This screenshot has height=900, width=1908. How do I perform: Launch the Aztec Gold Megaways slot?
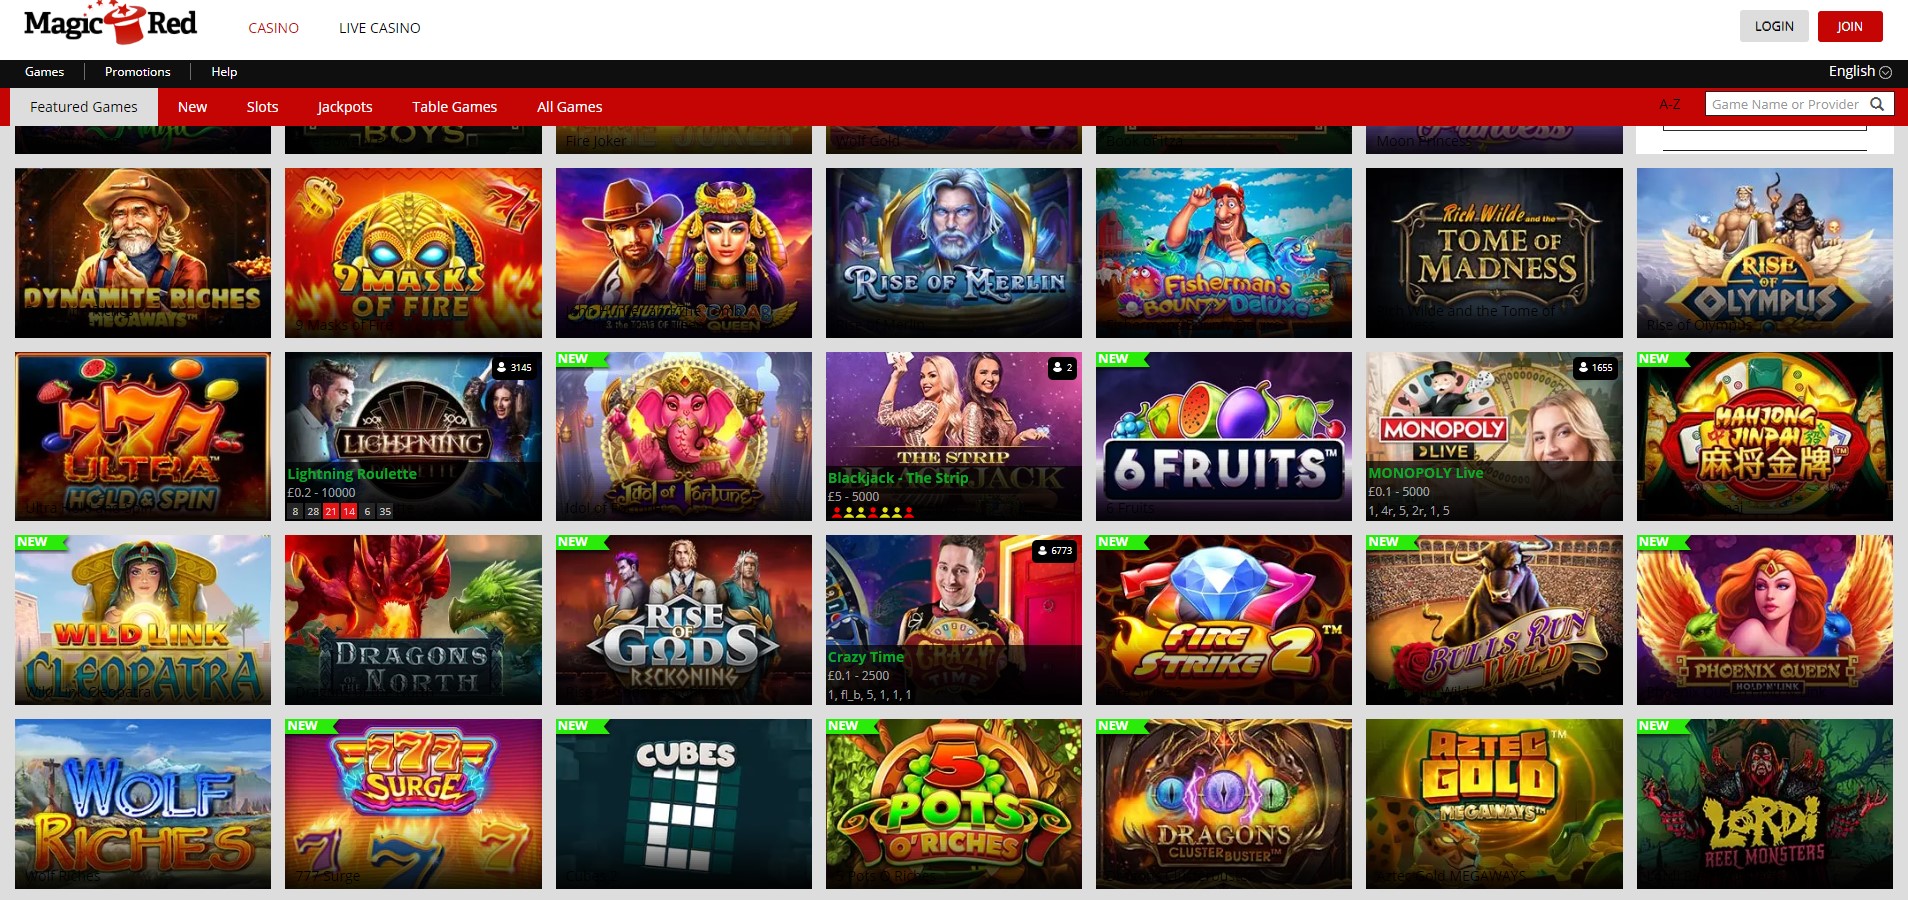point(1494,804)
